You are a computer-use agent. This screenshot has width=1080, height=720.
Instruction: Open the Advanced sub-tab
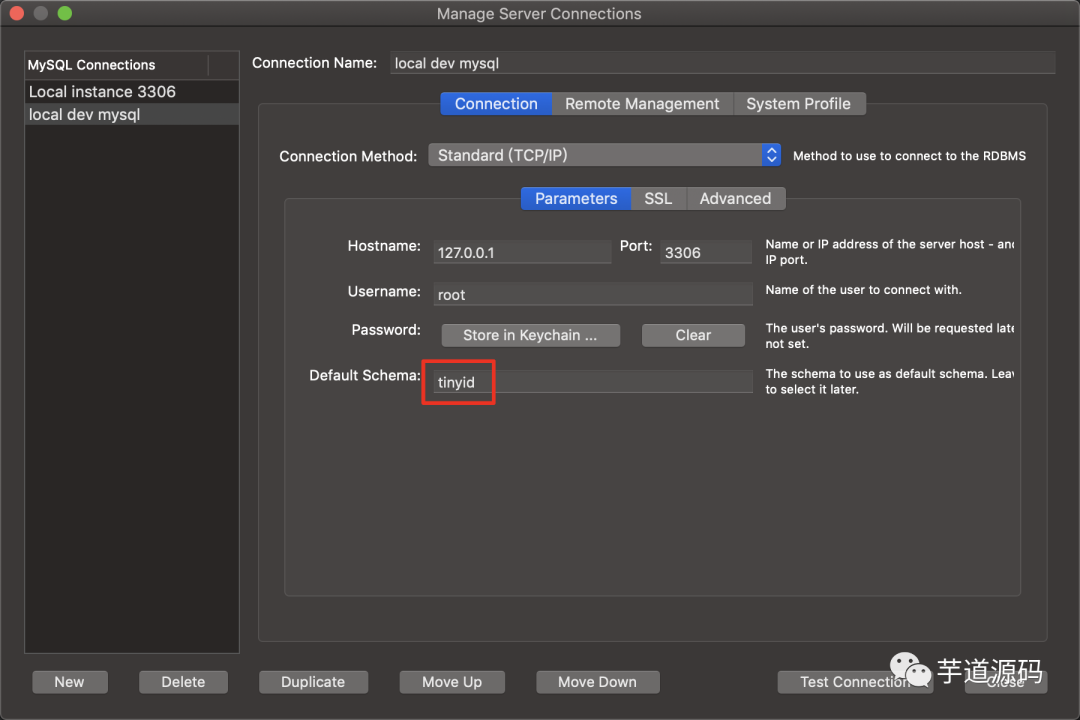[735, 198]
